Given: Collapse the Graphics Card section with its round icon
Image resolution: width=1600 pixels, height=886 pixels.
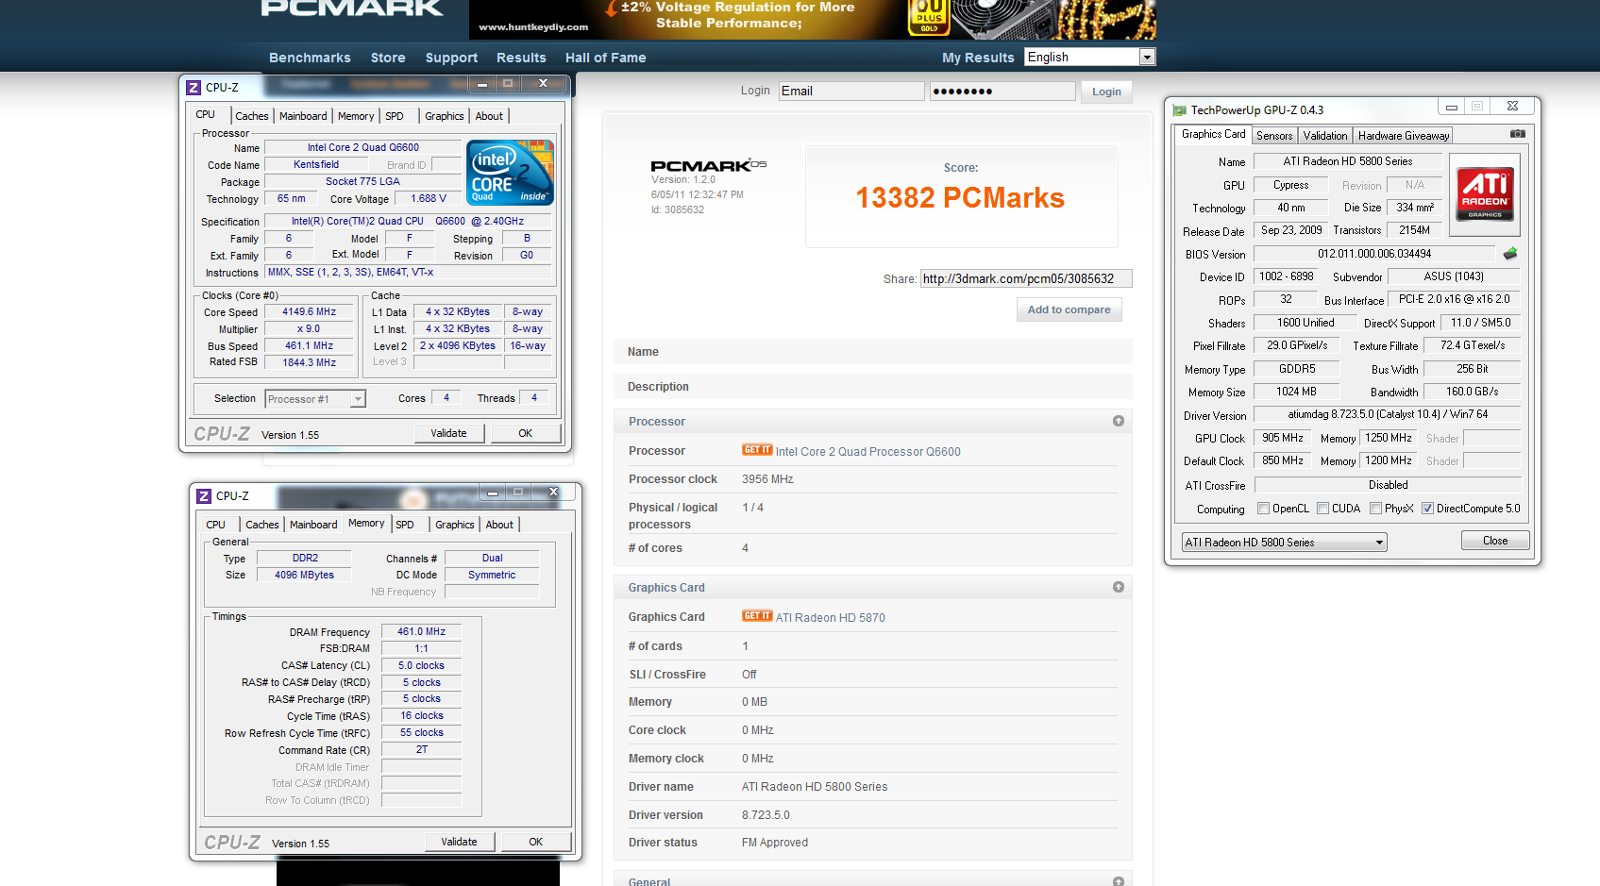Looking at the screenshot, I should pos(1118,587).
